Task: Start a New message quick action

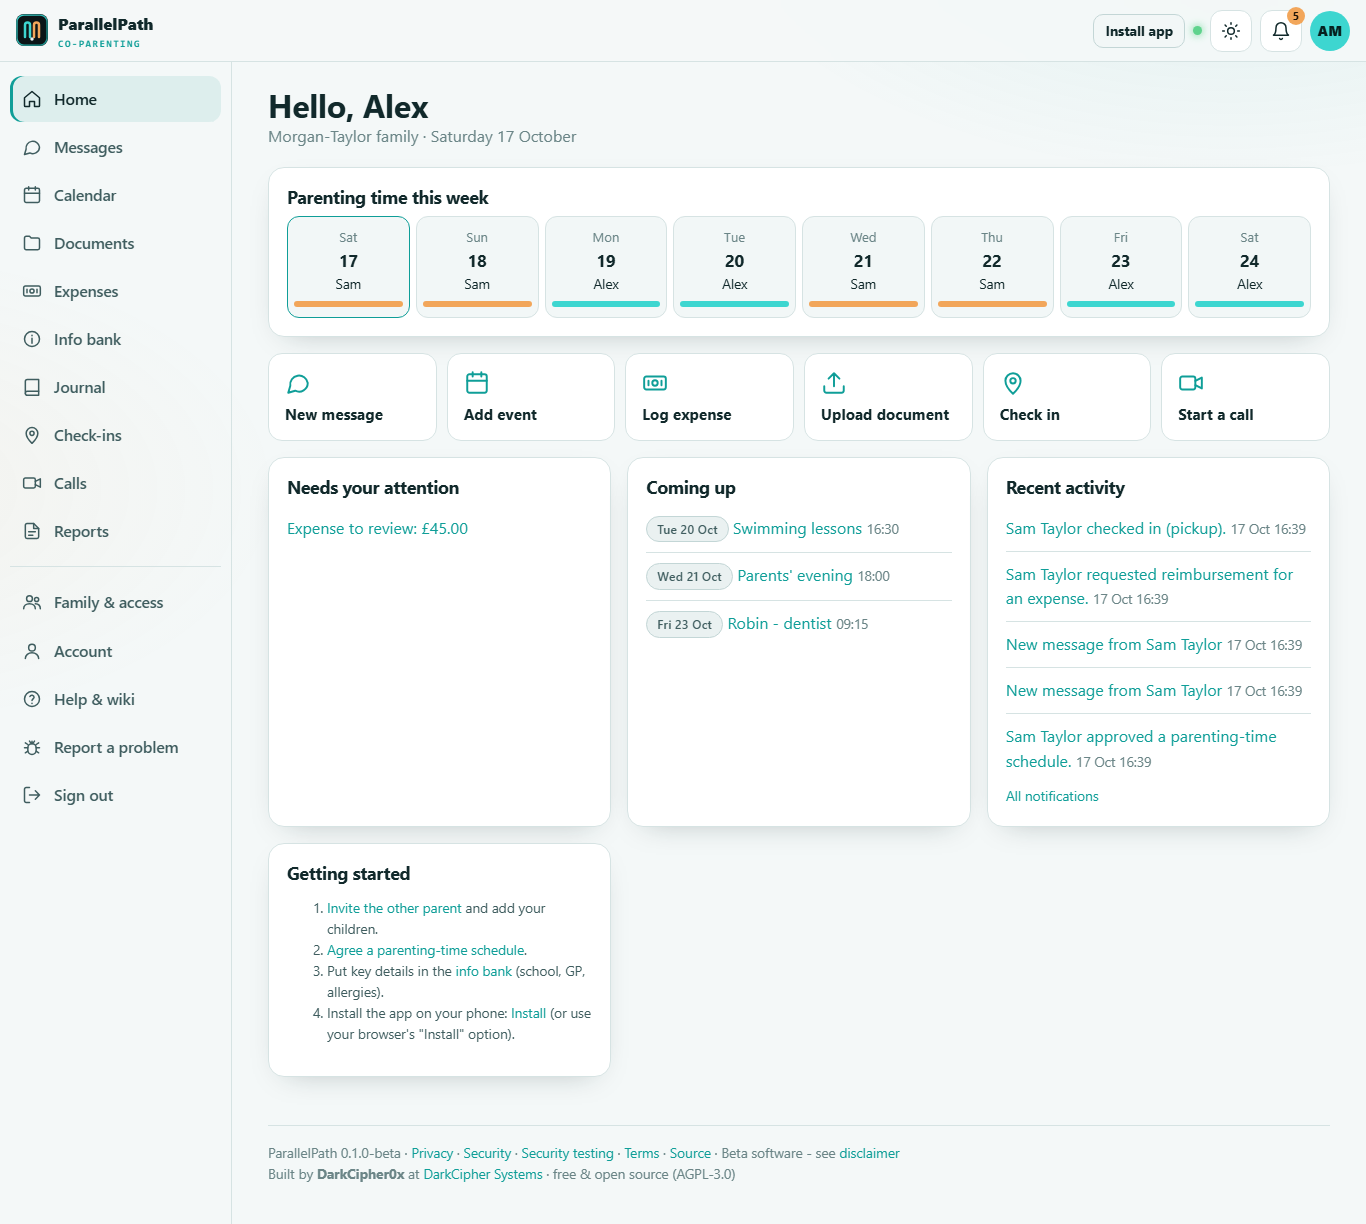Action: [352, 397]
